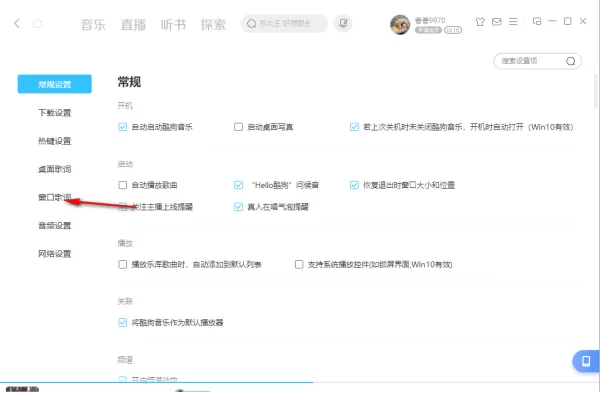Viewport: 600px width, 393px height.
Task: Click the refresh icon beside the back arrow
Action: (37, 24)
